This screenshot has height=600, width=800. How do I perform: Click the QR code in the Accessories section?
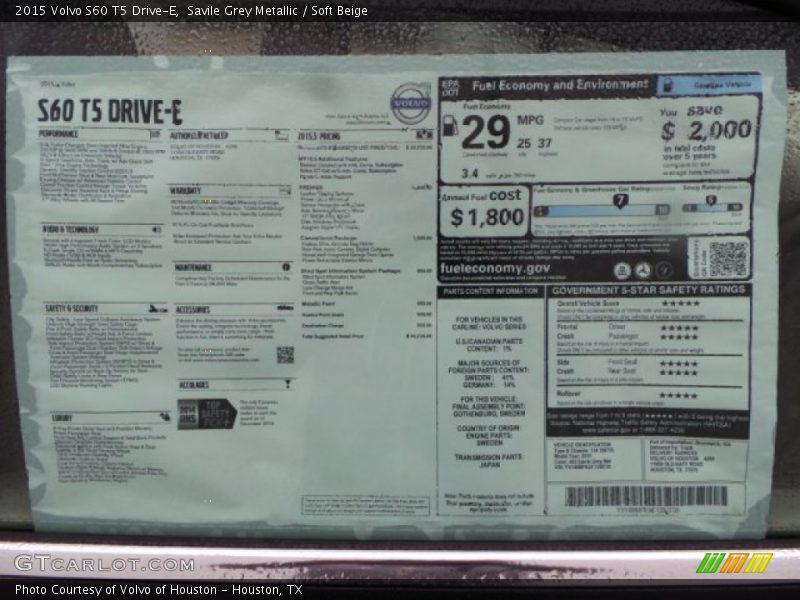point(285,355)
